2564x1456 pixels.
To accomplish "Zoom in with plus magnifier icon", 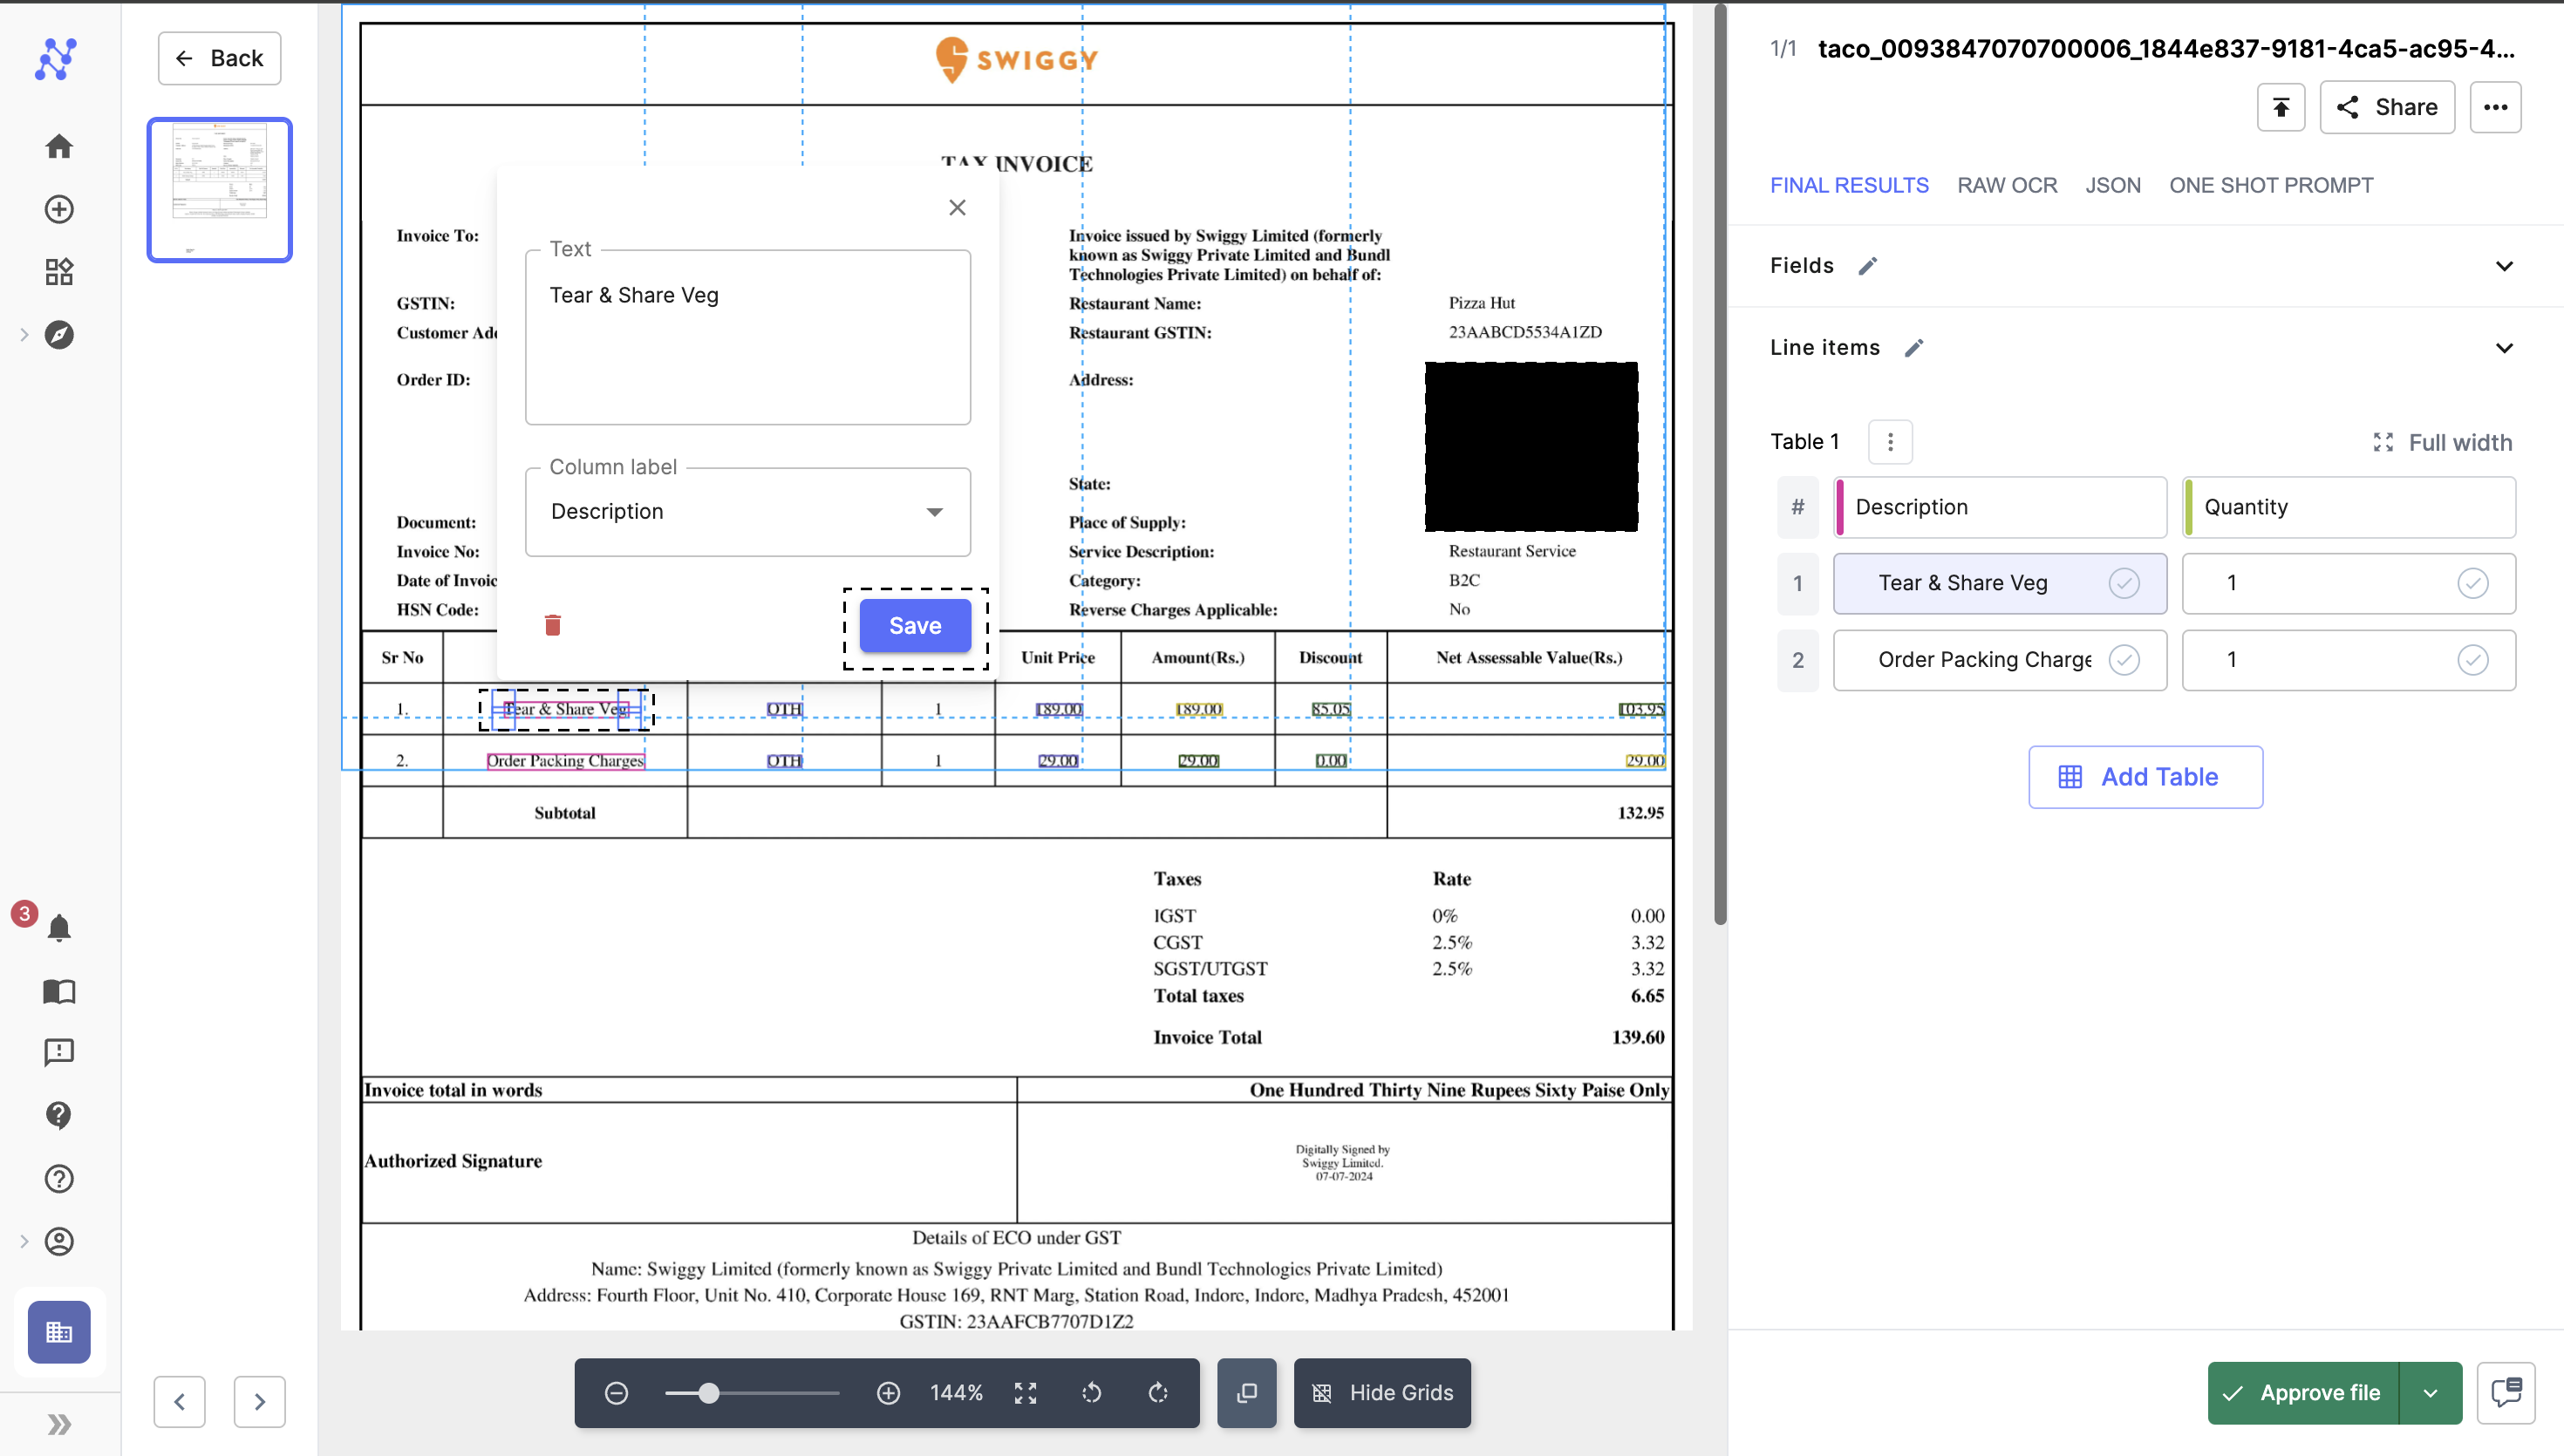I will click(888, 1393).
